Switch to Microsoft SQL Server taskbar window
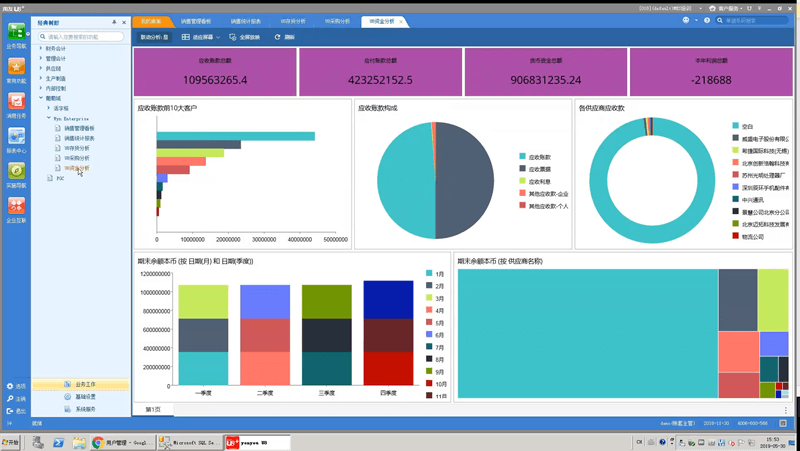This screenshot has width=800, height=451. click(190, 443)
